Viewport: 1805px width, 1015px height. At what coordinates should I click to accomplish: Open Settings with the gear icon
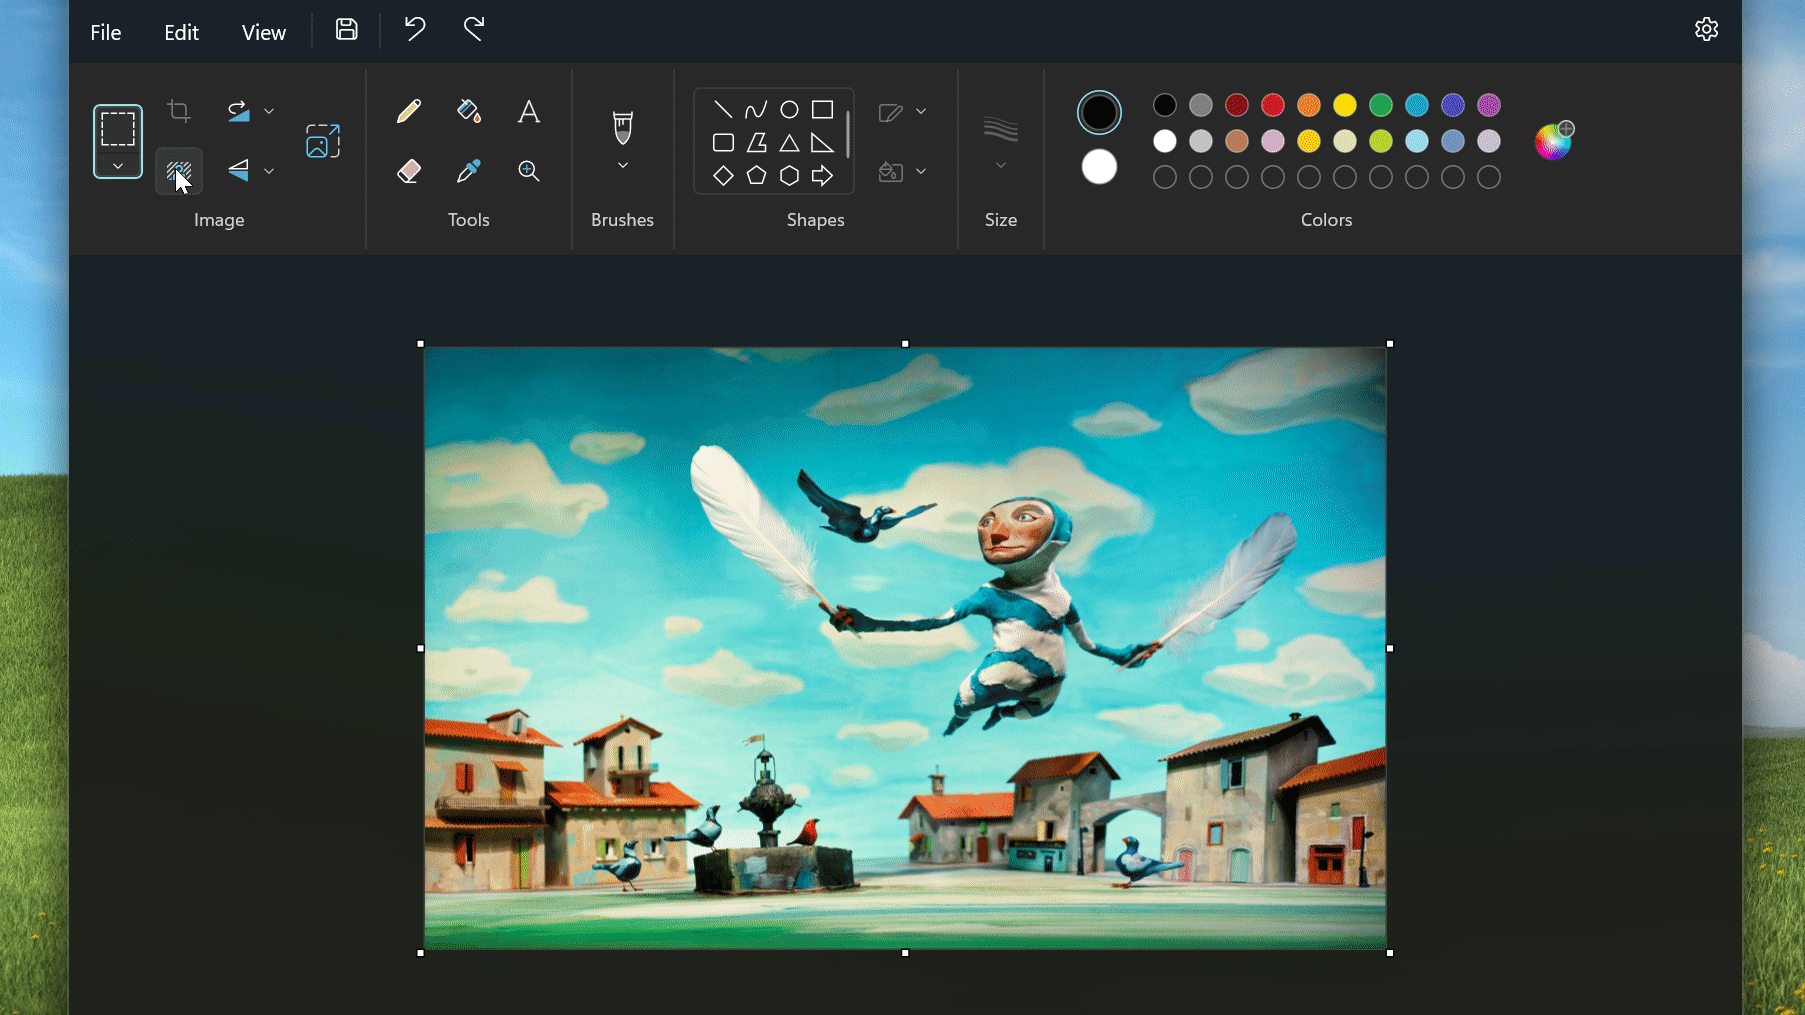pyautogui.click(x=1707, y=30)
